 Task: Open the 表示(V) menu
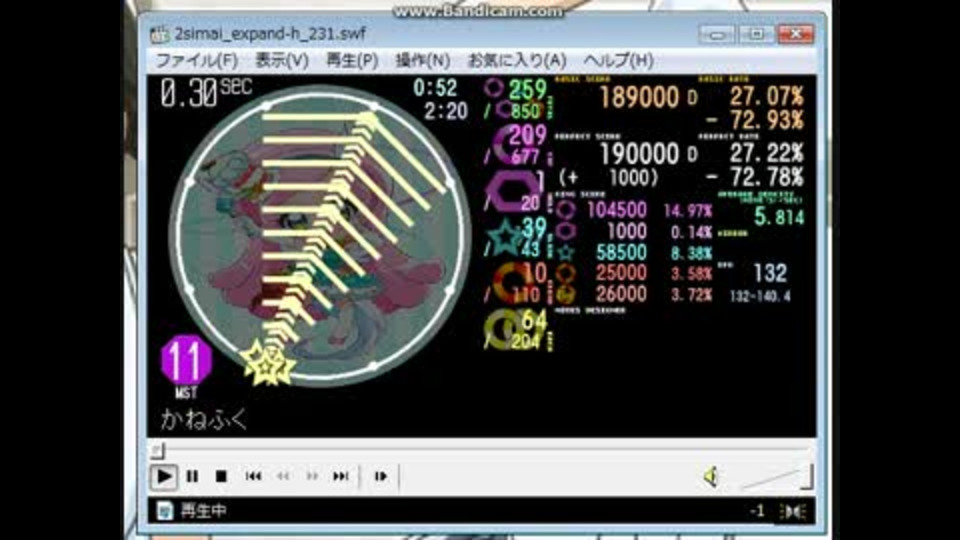click(x=282, y=61)
